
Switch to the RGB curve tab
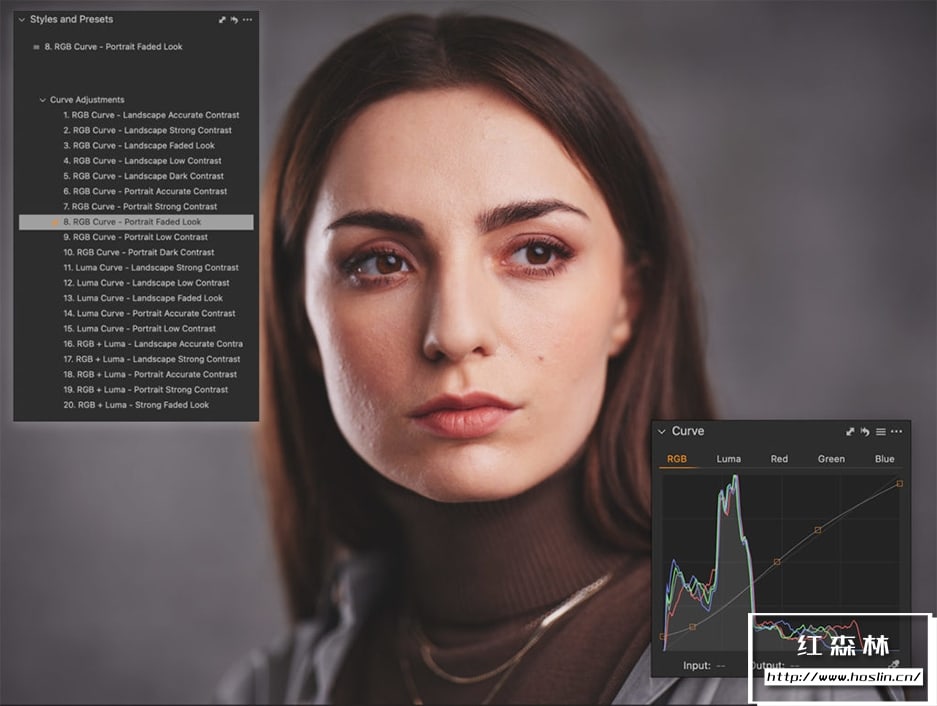tap(676, 459)
